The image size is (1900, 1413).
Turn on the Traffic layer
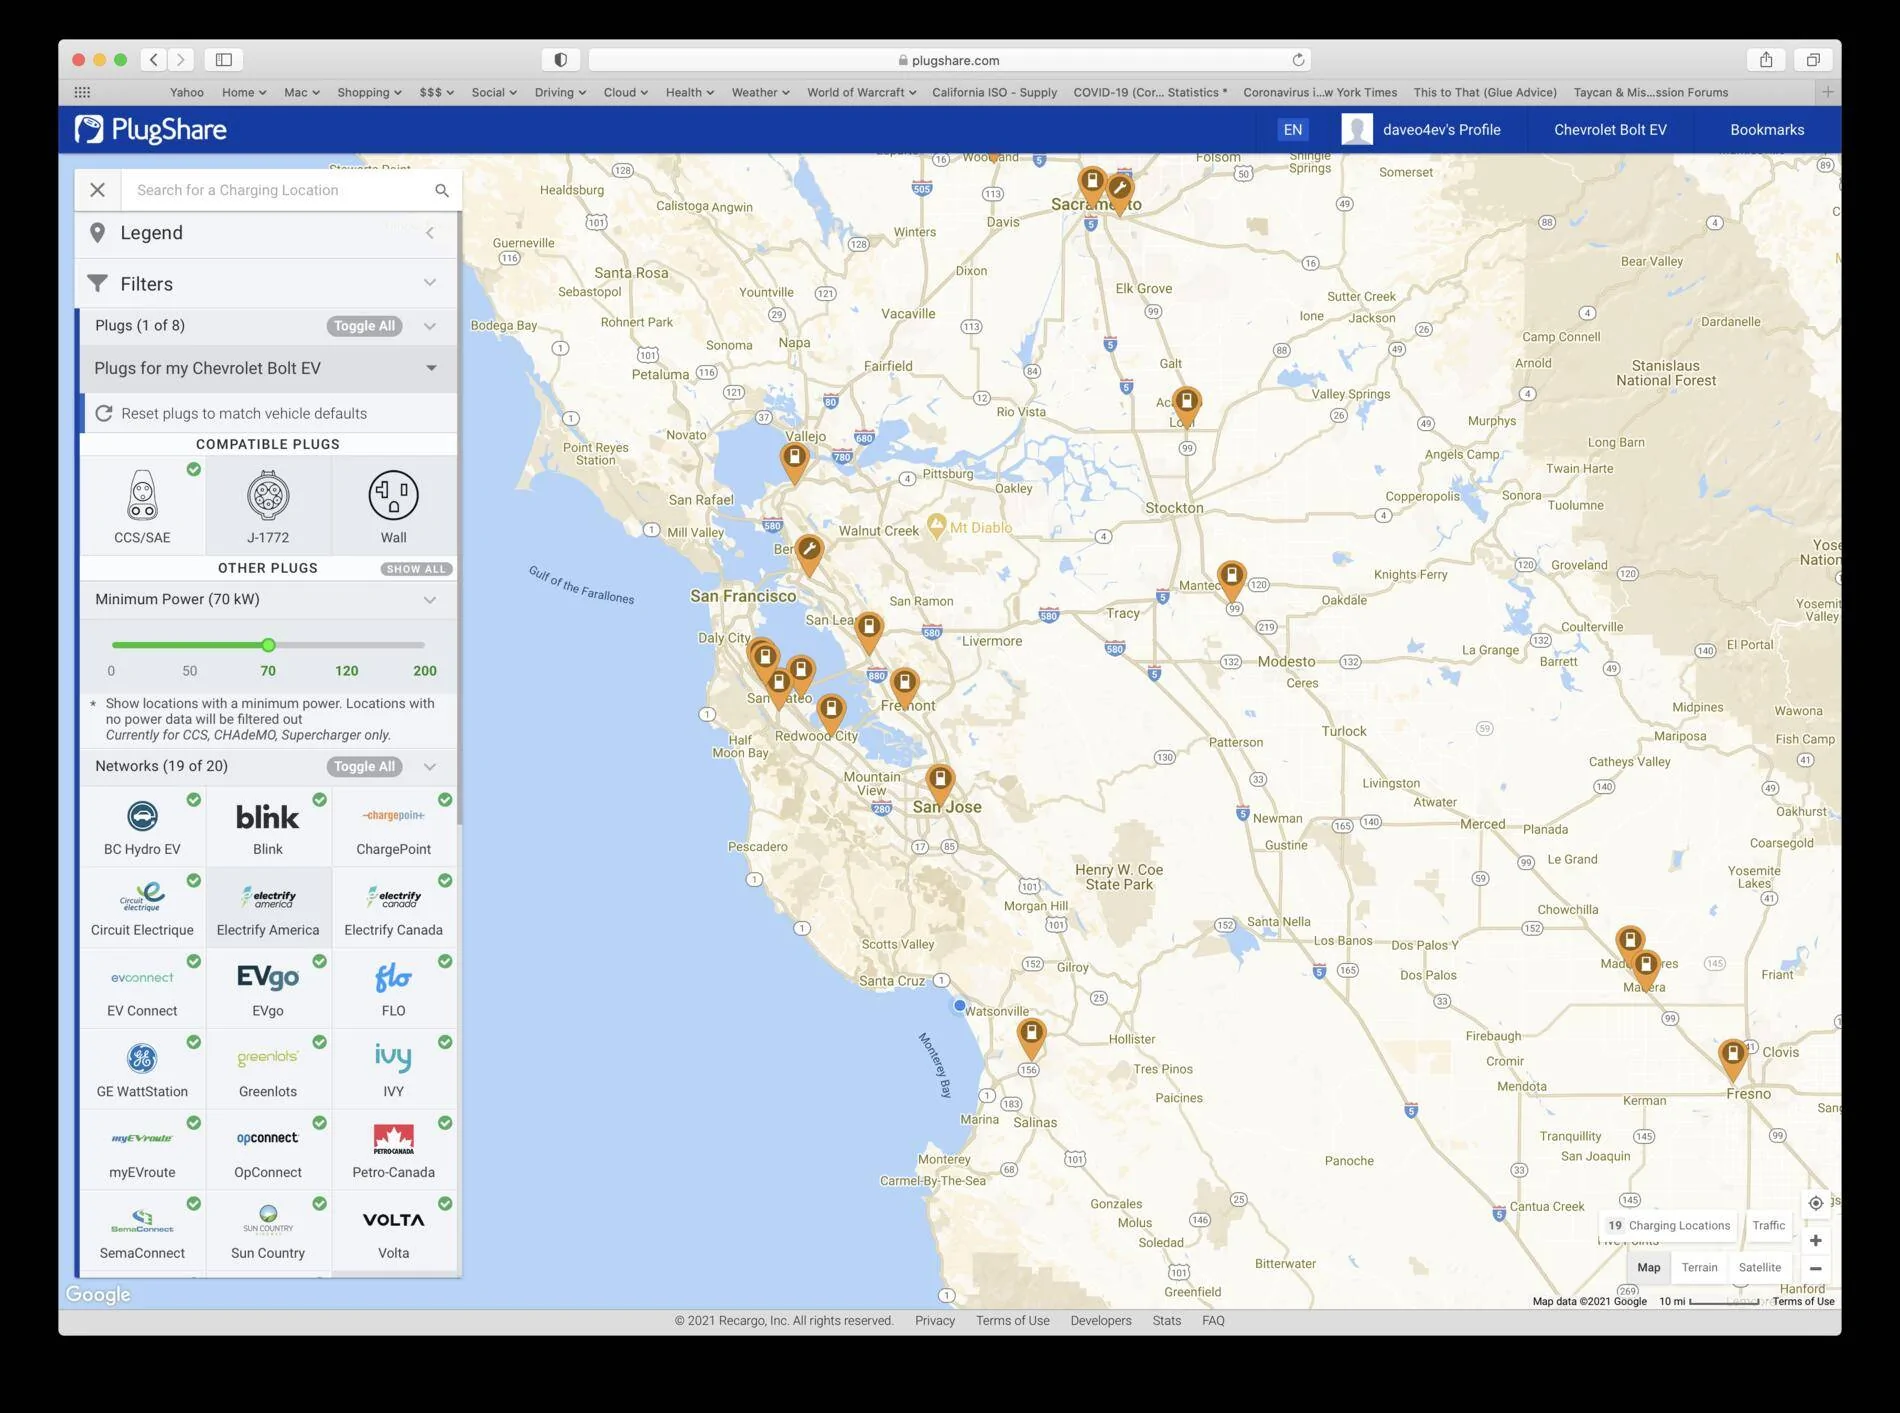1768,1225
